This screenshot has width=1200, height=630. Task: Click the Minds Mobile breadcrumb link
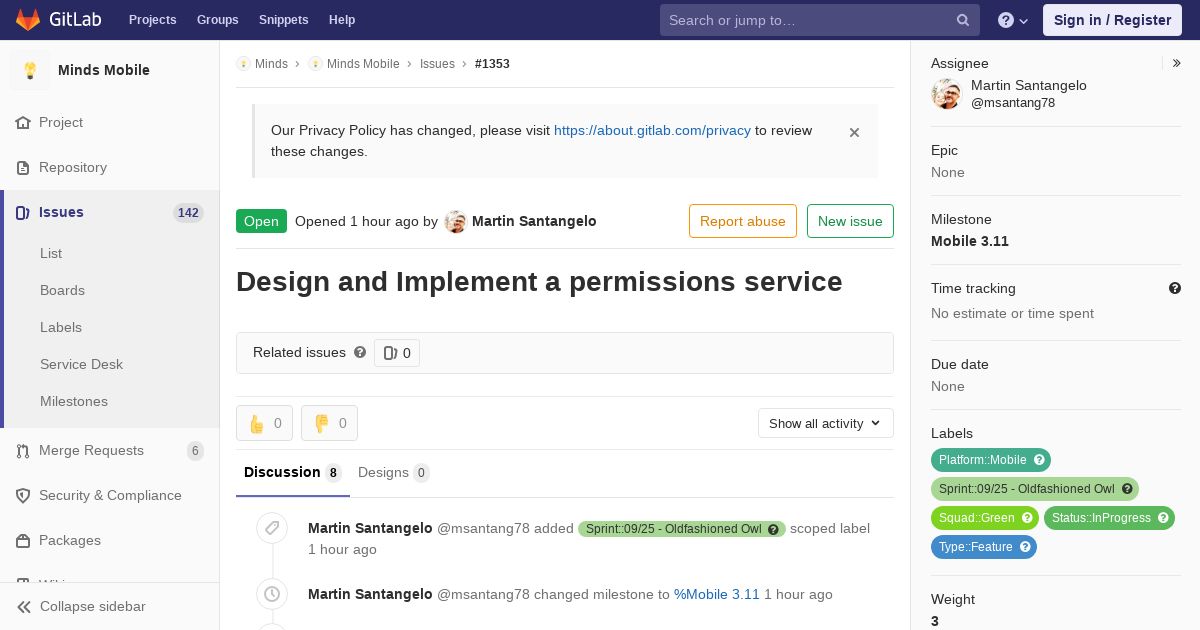click(x=363, y=63)
